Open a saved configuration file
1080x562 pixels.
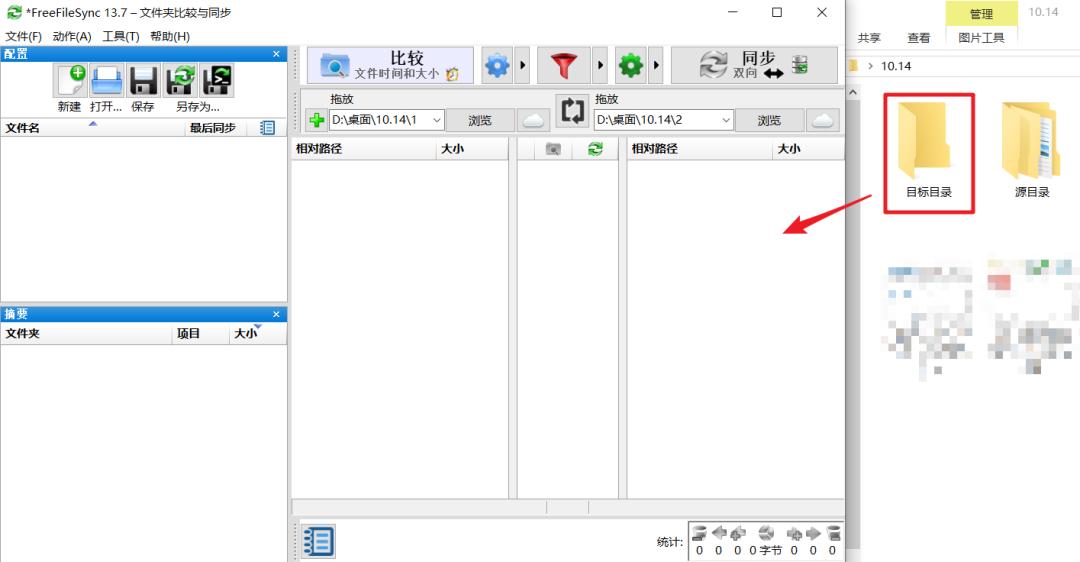107,81
